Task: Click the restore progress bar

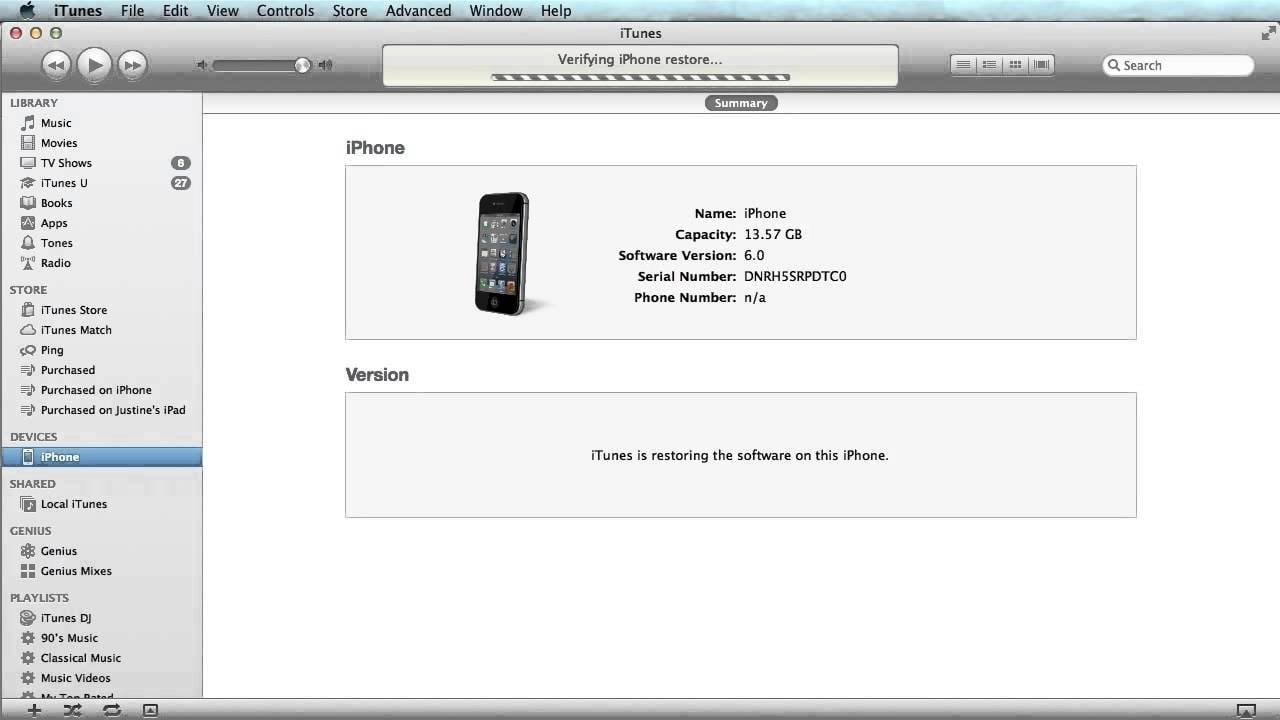Action: click(x=641, y=77)
